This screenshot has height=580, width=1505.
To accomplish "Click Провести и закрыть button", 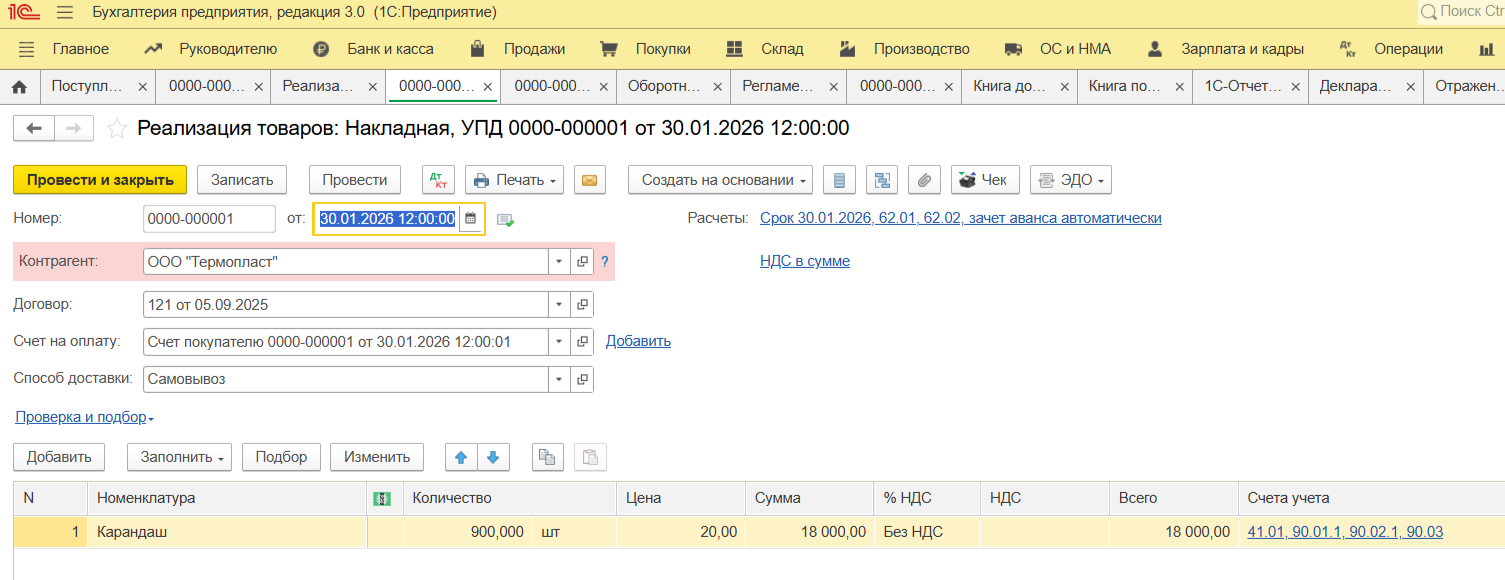I will pos(100,180).
